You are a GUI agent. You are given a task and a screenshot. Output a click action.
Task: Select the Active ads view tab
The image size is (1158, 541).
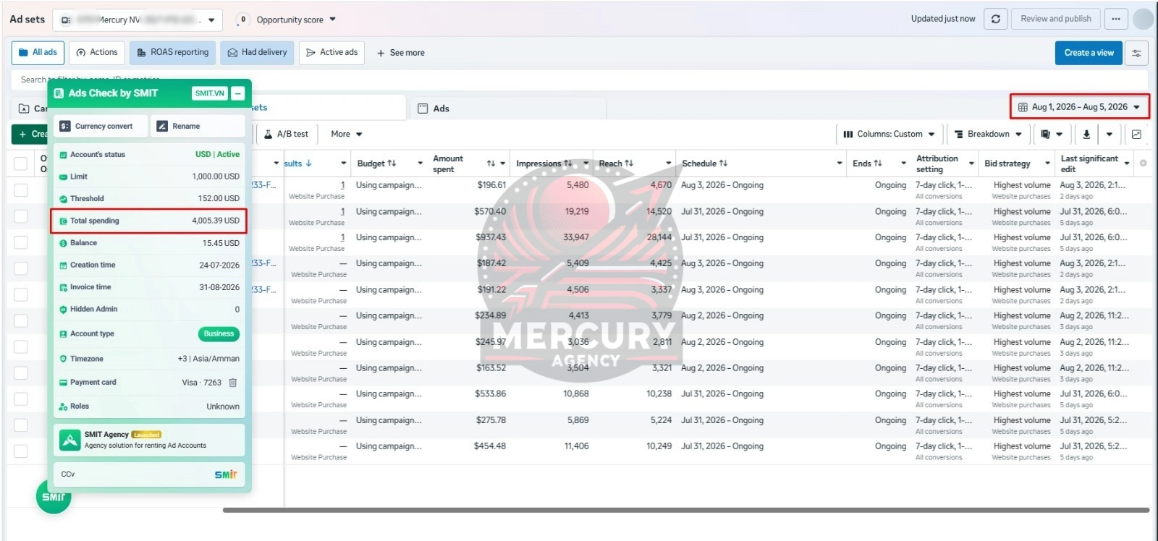[x=332, y=52]
